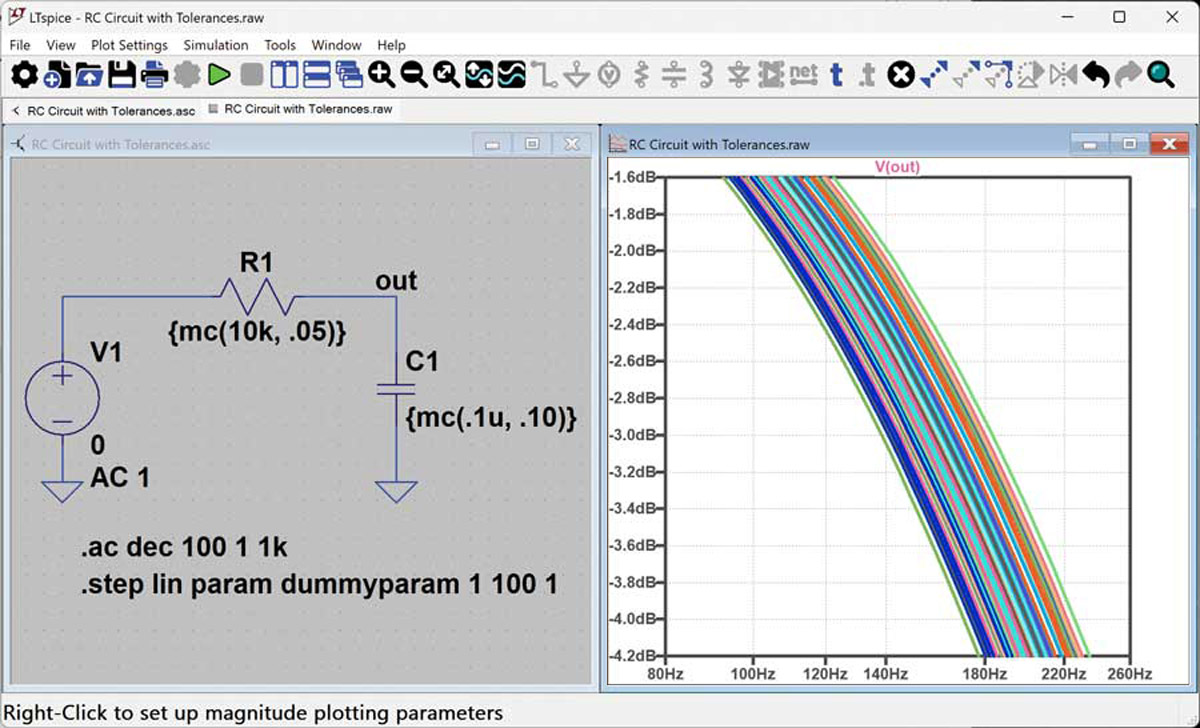Image resolution: width=1200 pixels, height=728 pixels.
Task: Open the Simulation menu
Action: click(216, 45)
